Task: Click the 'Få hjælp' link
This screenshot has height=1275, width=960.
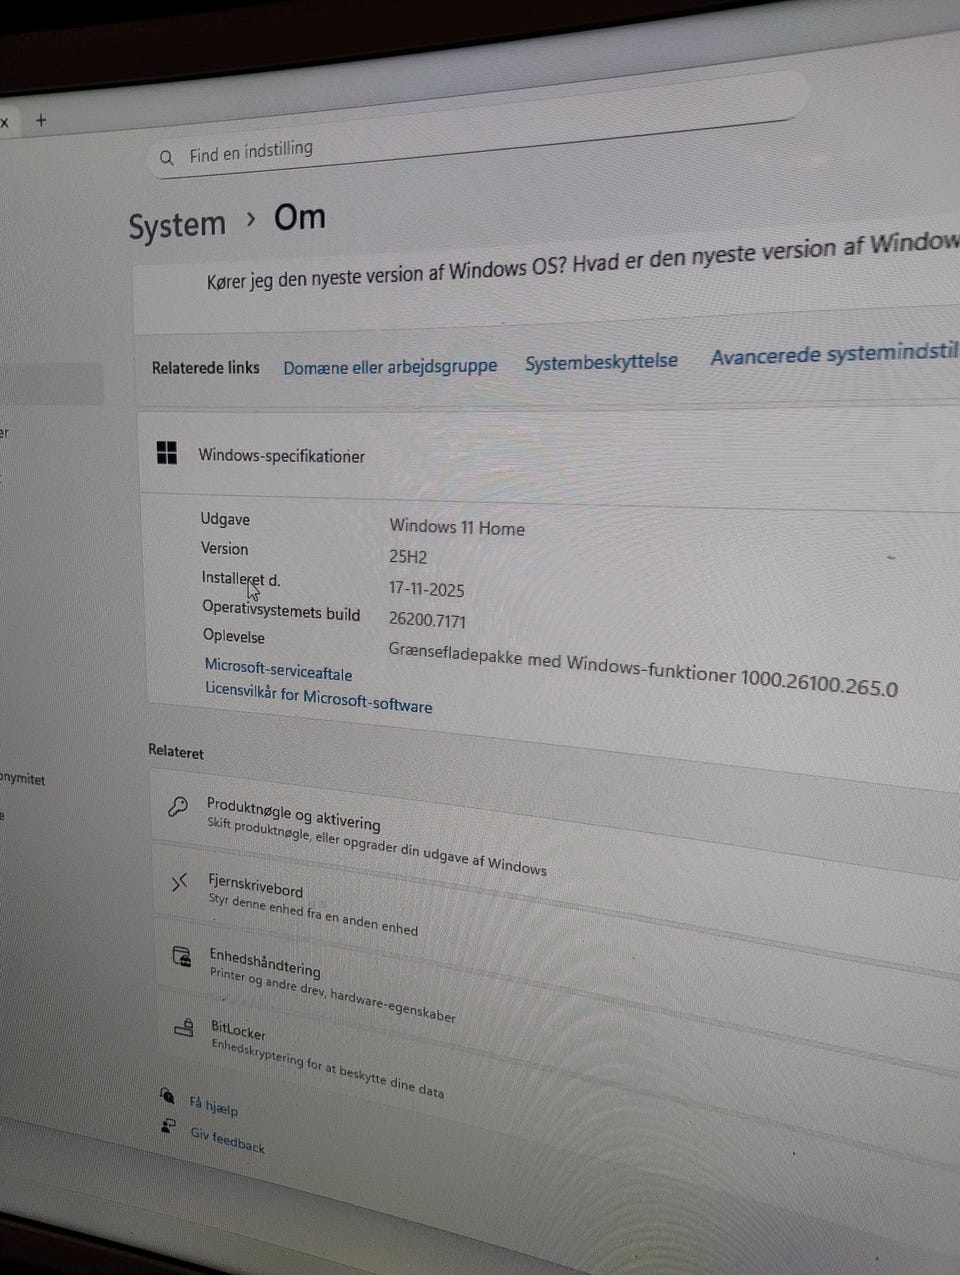Action: [x=213, y=1107]
